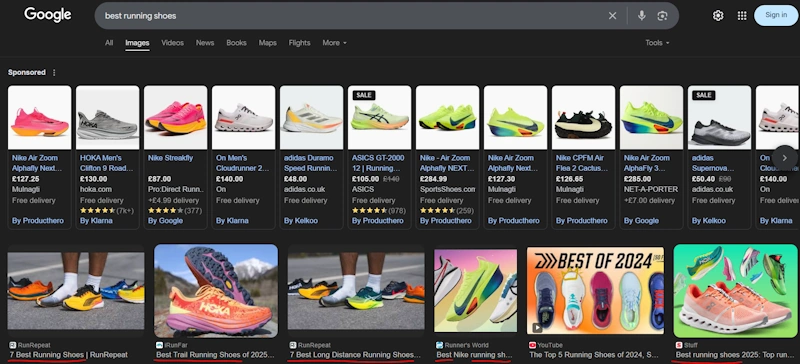Open the On Men's Cloudrunner 2 £140.00 link
800x364 pixels.
pos(242,163)
